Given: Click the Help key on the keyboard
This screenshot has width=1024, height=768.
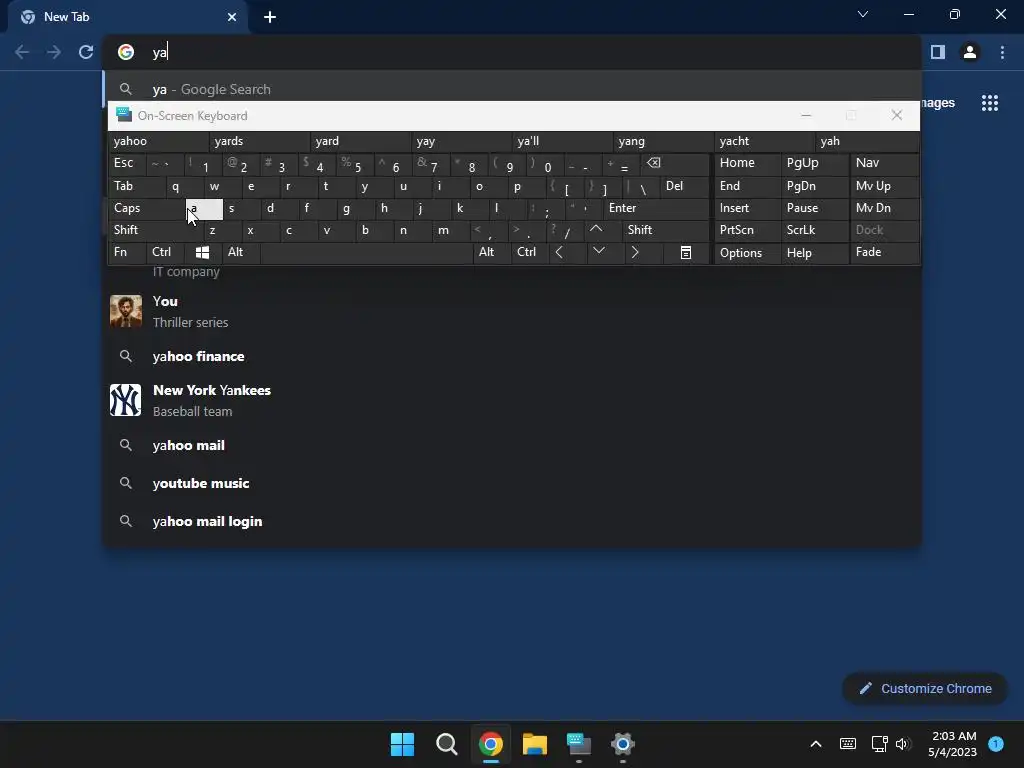Looking at the screenshot, I should point(814,252).
